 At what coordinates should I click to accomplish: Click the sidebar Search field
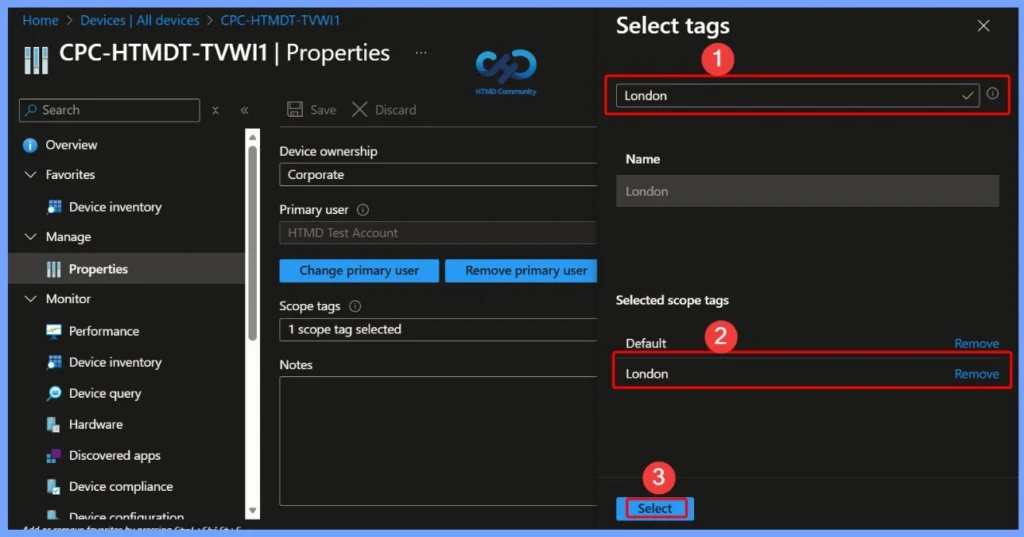[110, 110]
